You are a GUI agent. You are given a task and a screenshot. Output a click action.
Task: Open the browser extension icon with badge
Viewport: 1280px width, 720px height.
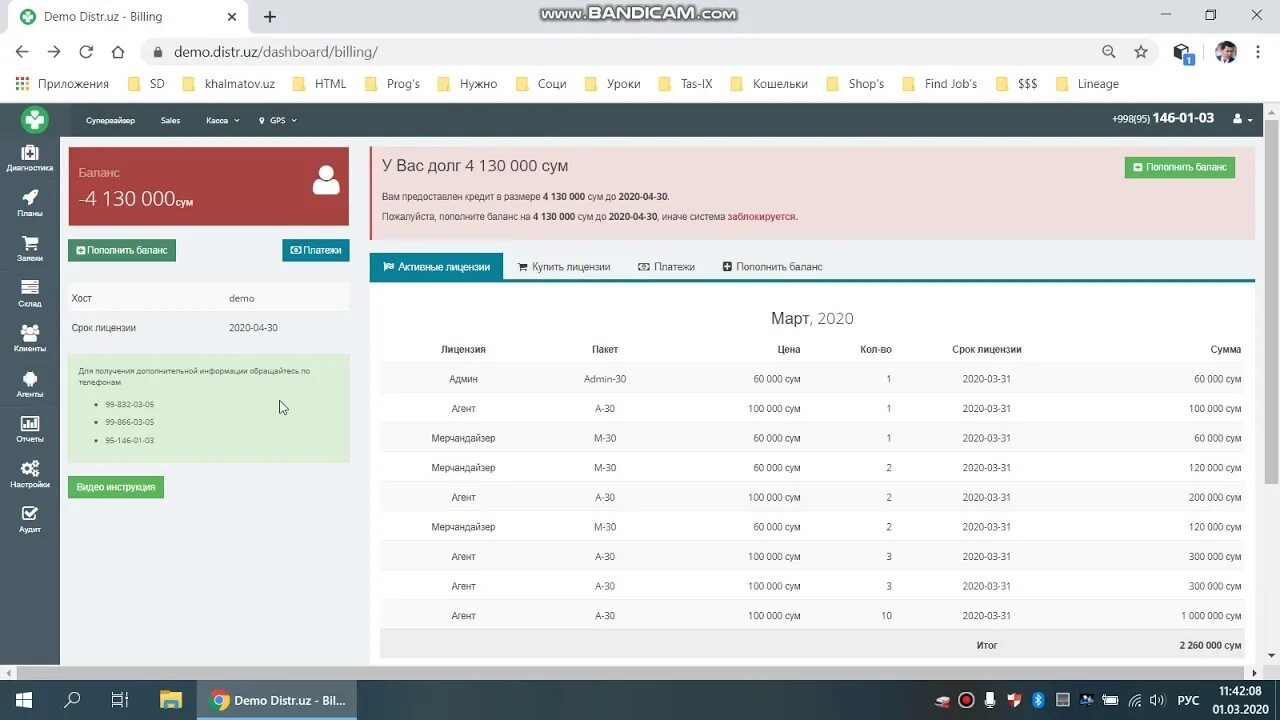[x=1183, y=53]
